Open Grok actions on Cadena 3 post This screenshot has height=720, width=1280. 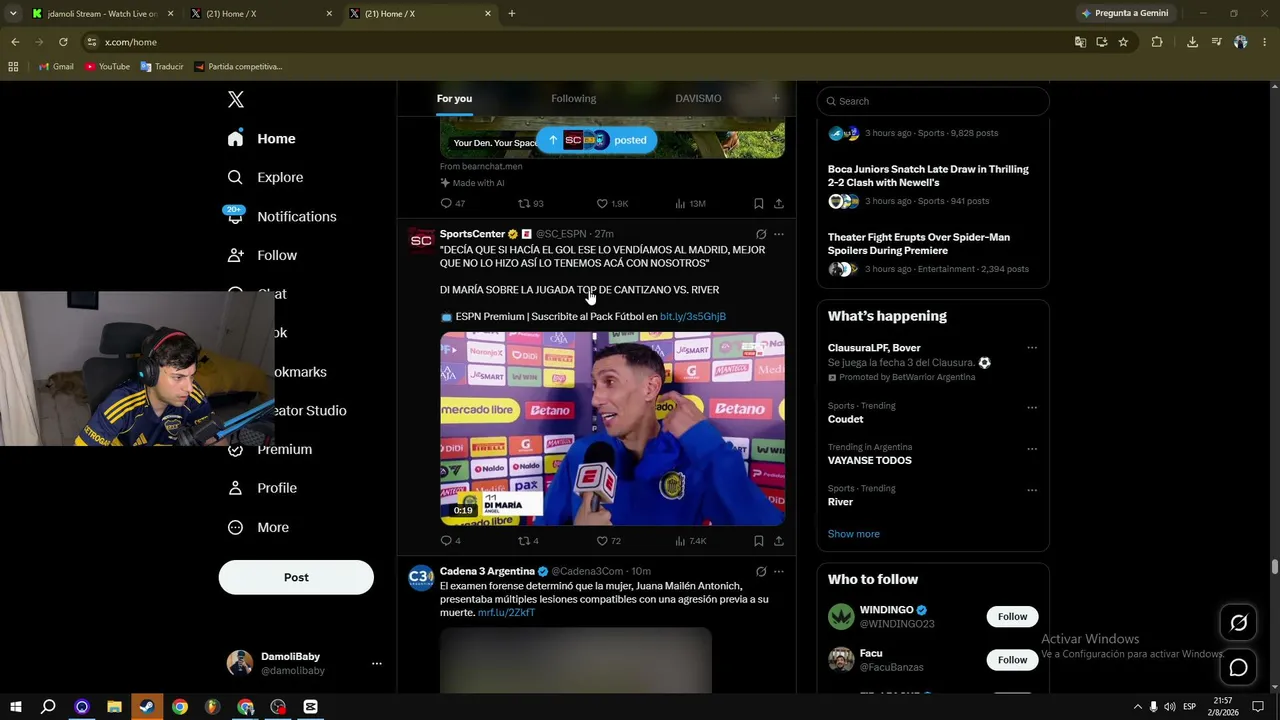pyautogui.click(x=761, y=572)
